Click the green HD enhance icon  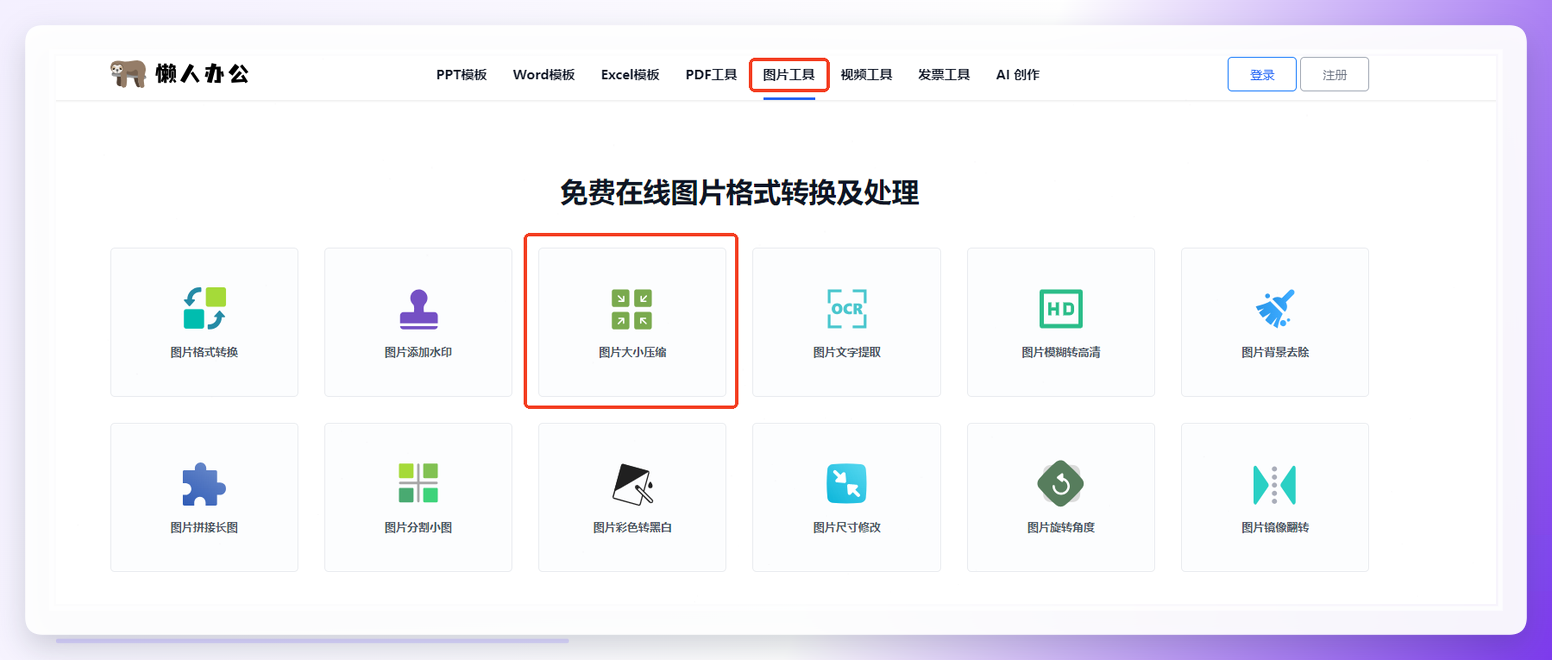coord(1060,309)
